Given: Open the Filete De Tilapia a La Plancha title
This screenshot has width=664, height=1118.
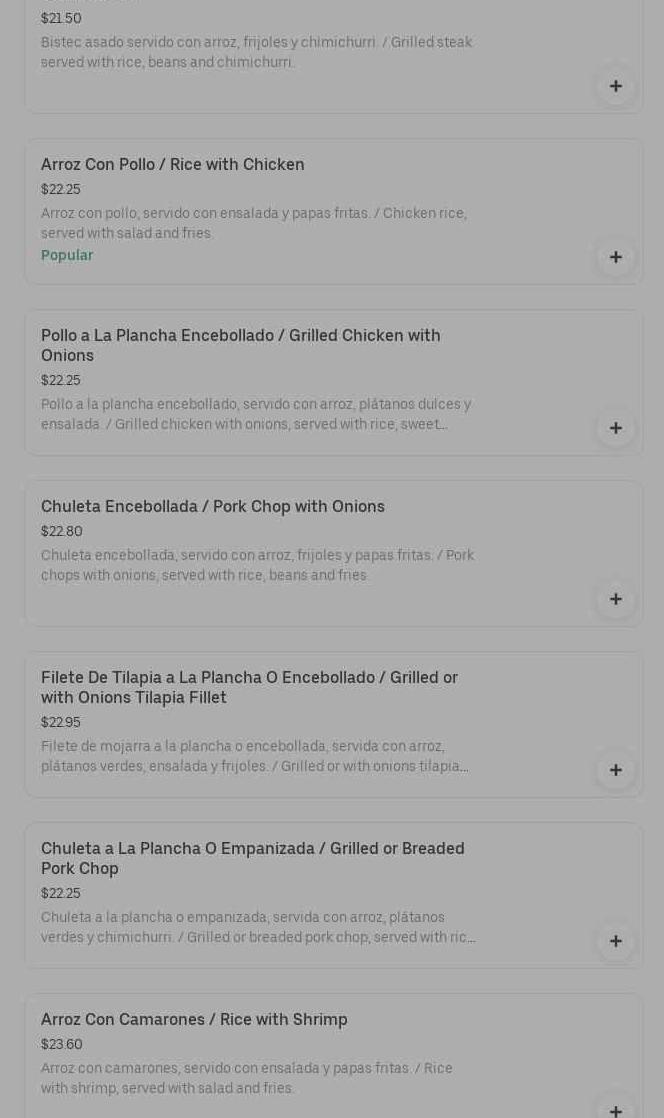Looking at the screenshot, I should (249, 687).
